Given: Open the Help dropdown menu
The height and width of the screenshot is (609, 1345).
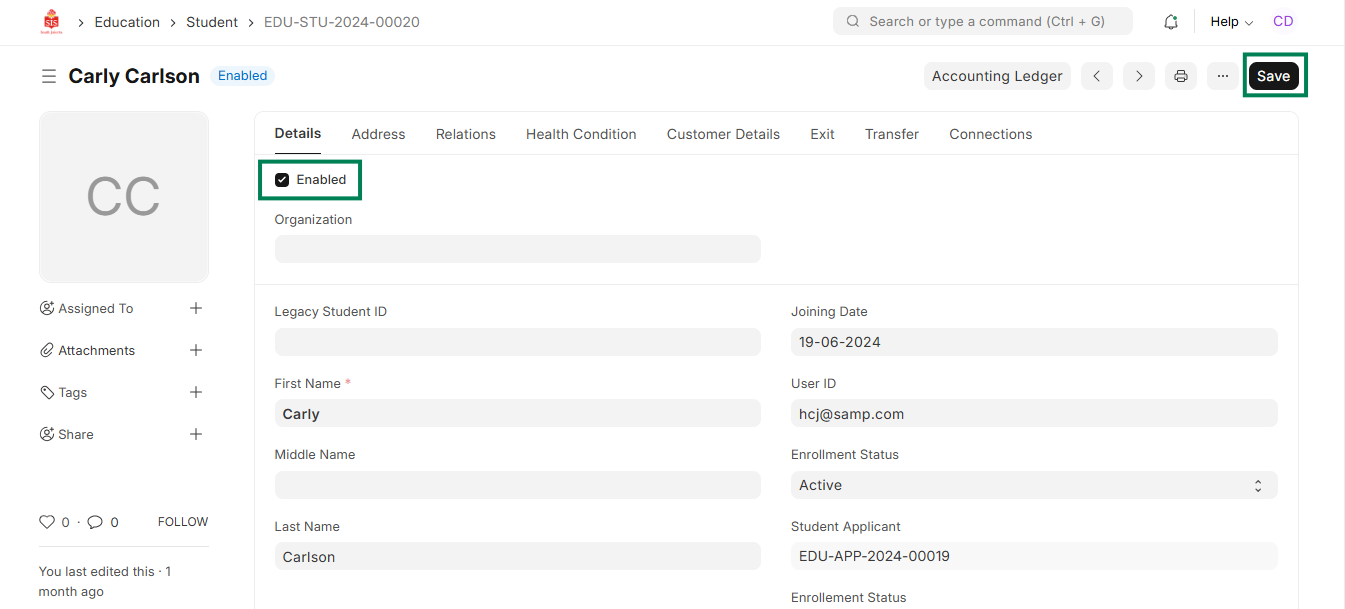Looking at the screenshot, I should 1231,22.
